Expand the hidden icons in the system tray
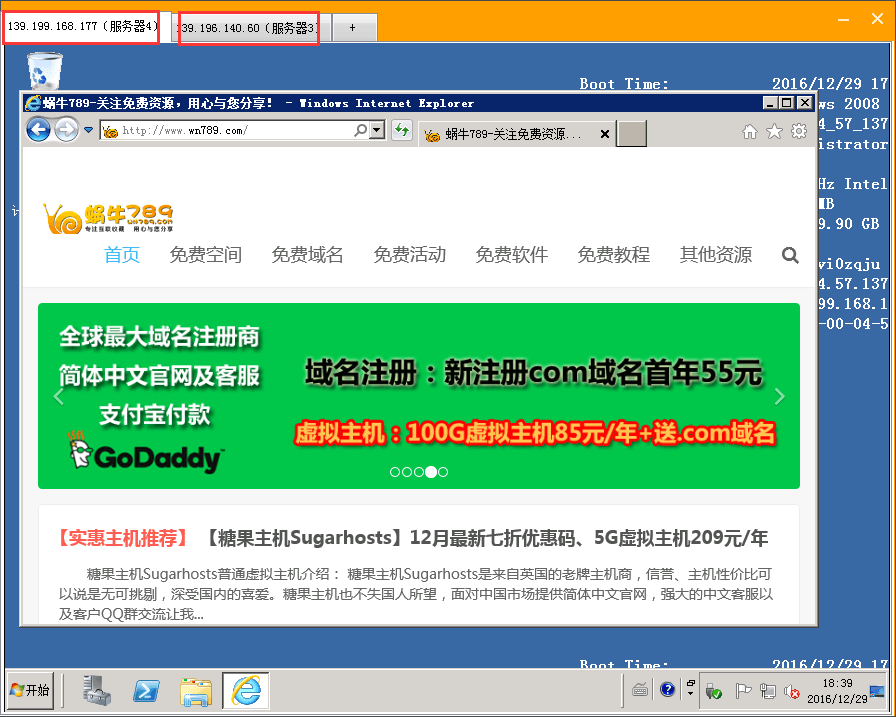 [x=691, y=693]
